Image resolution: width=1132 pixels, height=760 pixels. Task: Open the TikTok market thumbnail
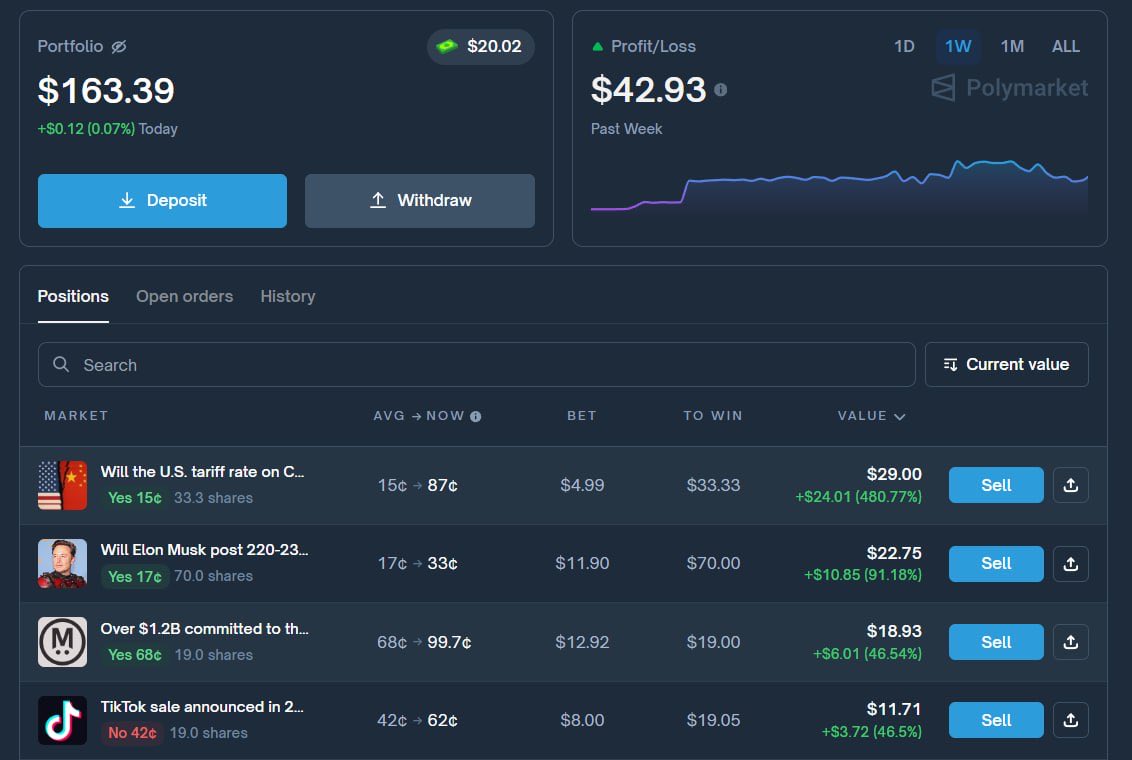(63, 720)
